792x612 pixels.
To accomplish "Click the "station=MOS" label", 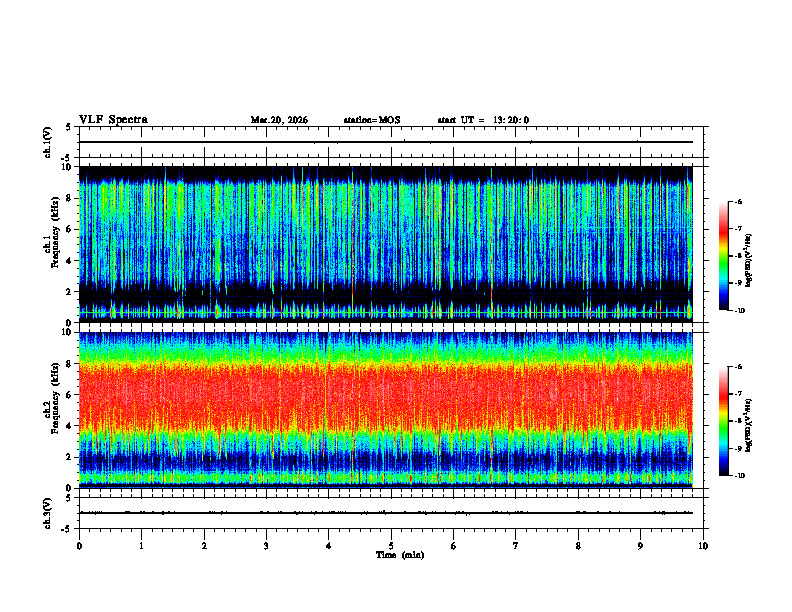I will point(372,120).
